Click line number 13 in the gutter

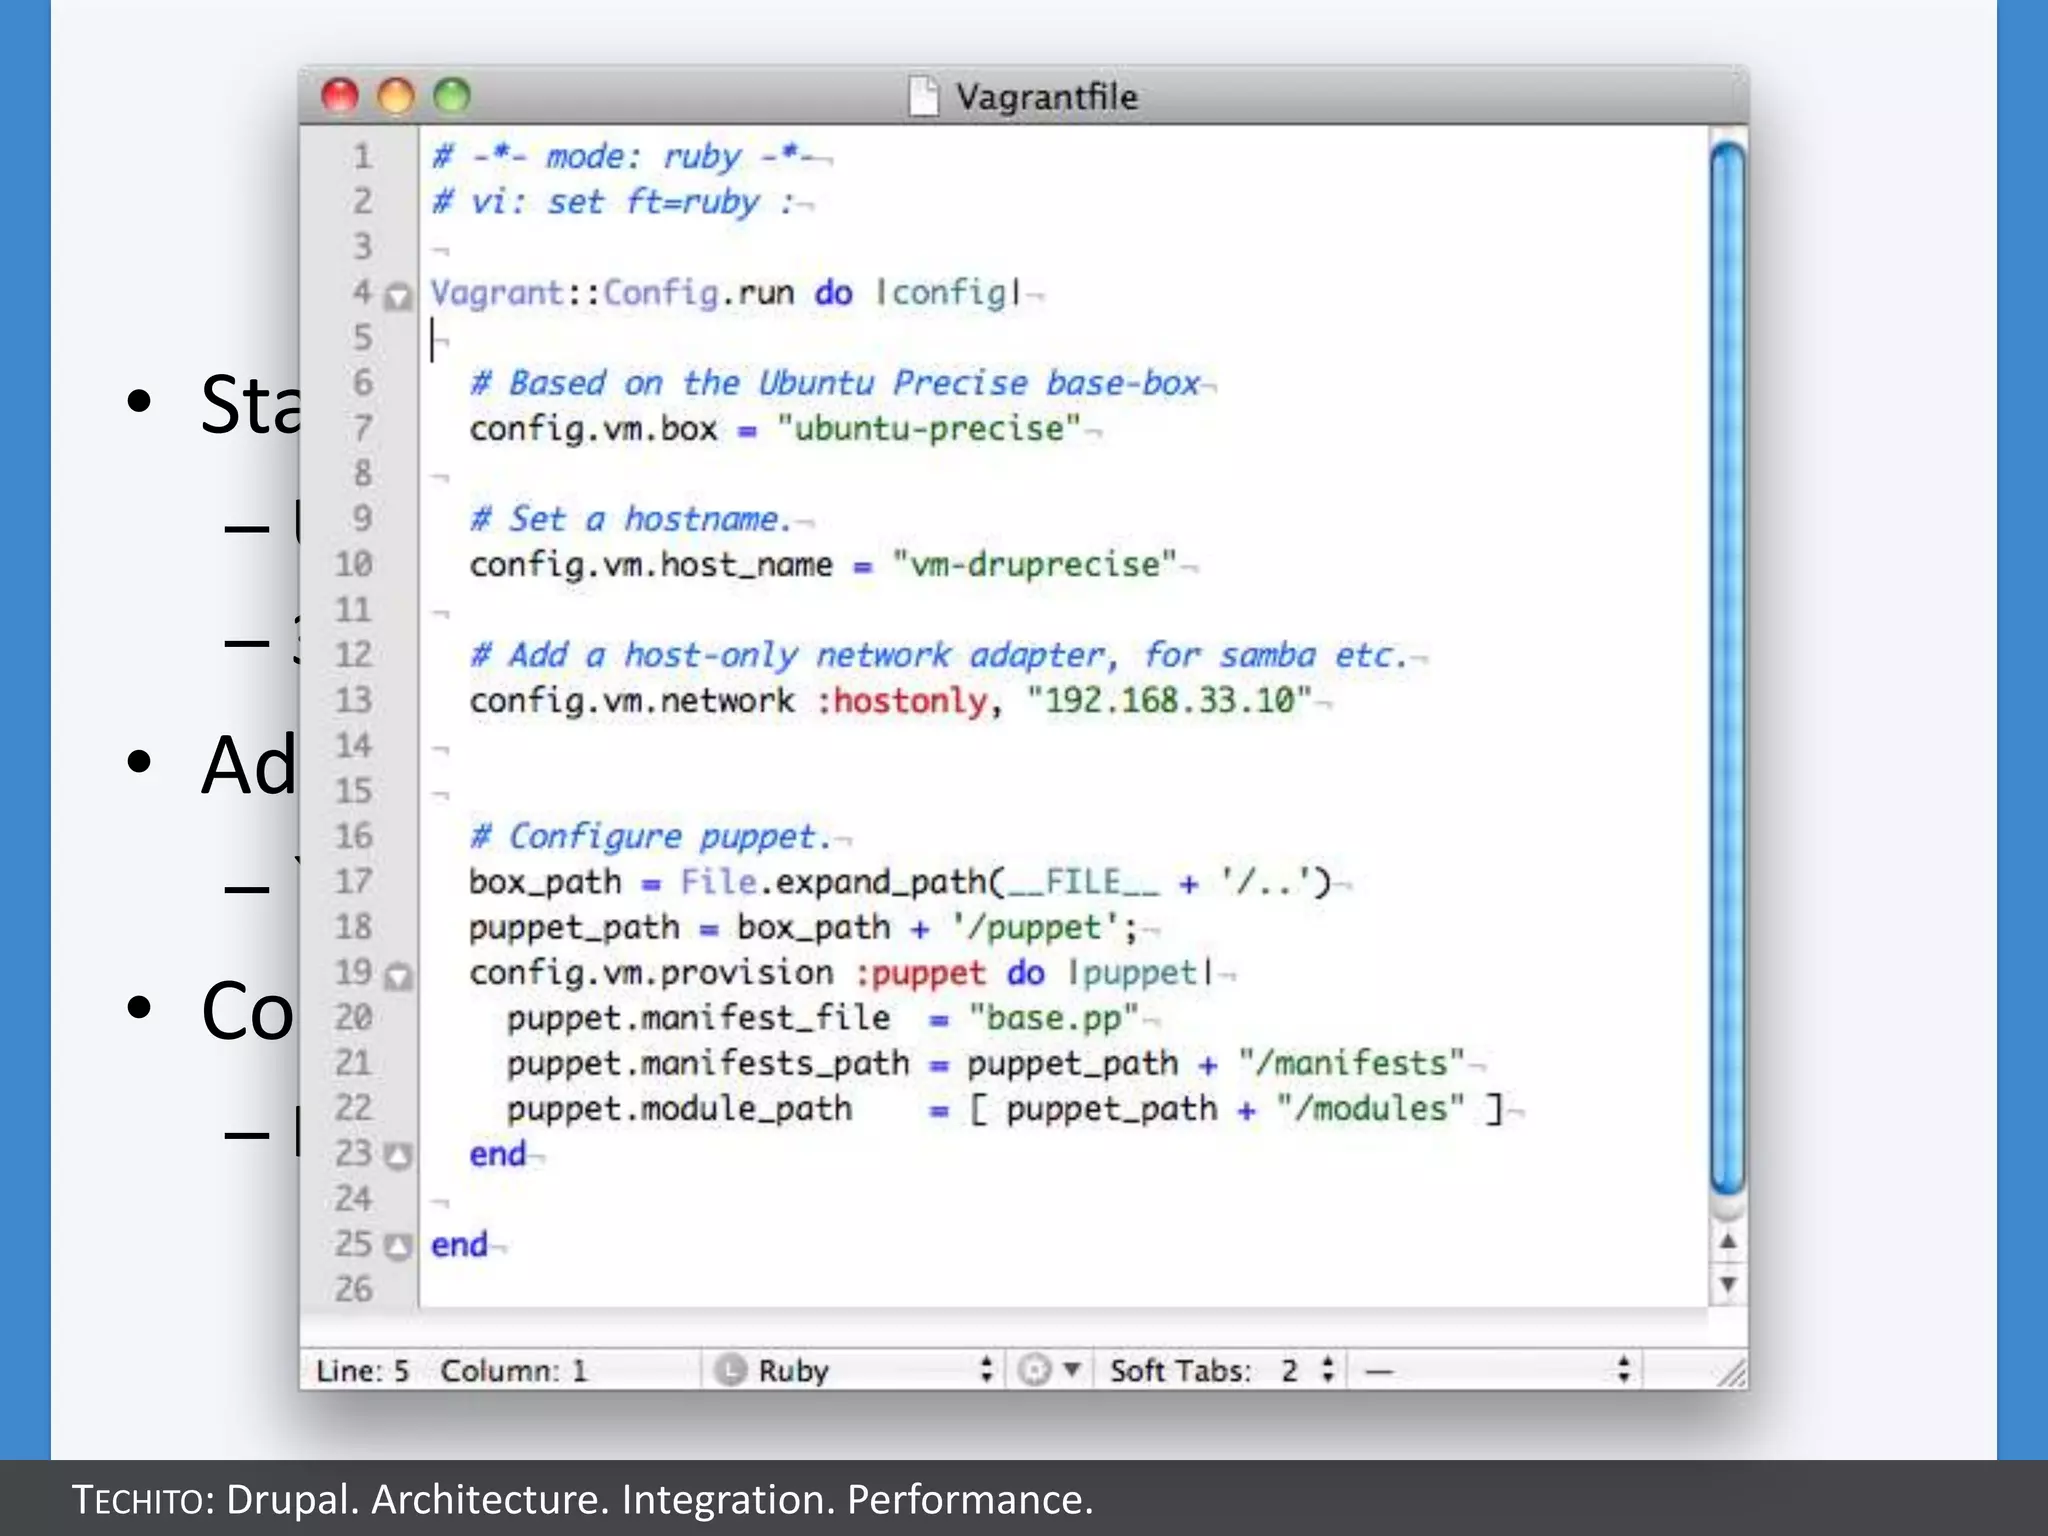coord(353,700)
